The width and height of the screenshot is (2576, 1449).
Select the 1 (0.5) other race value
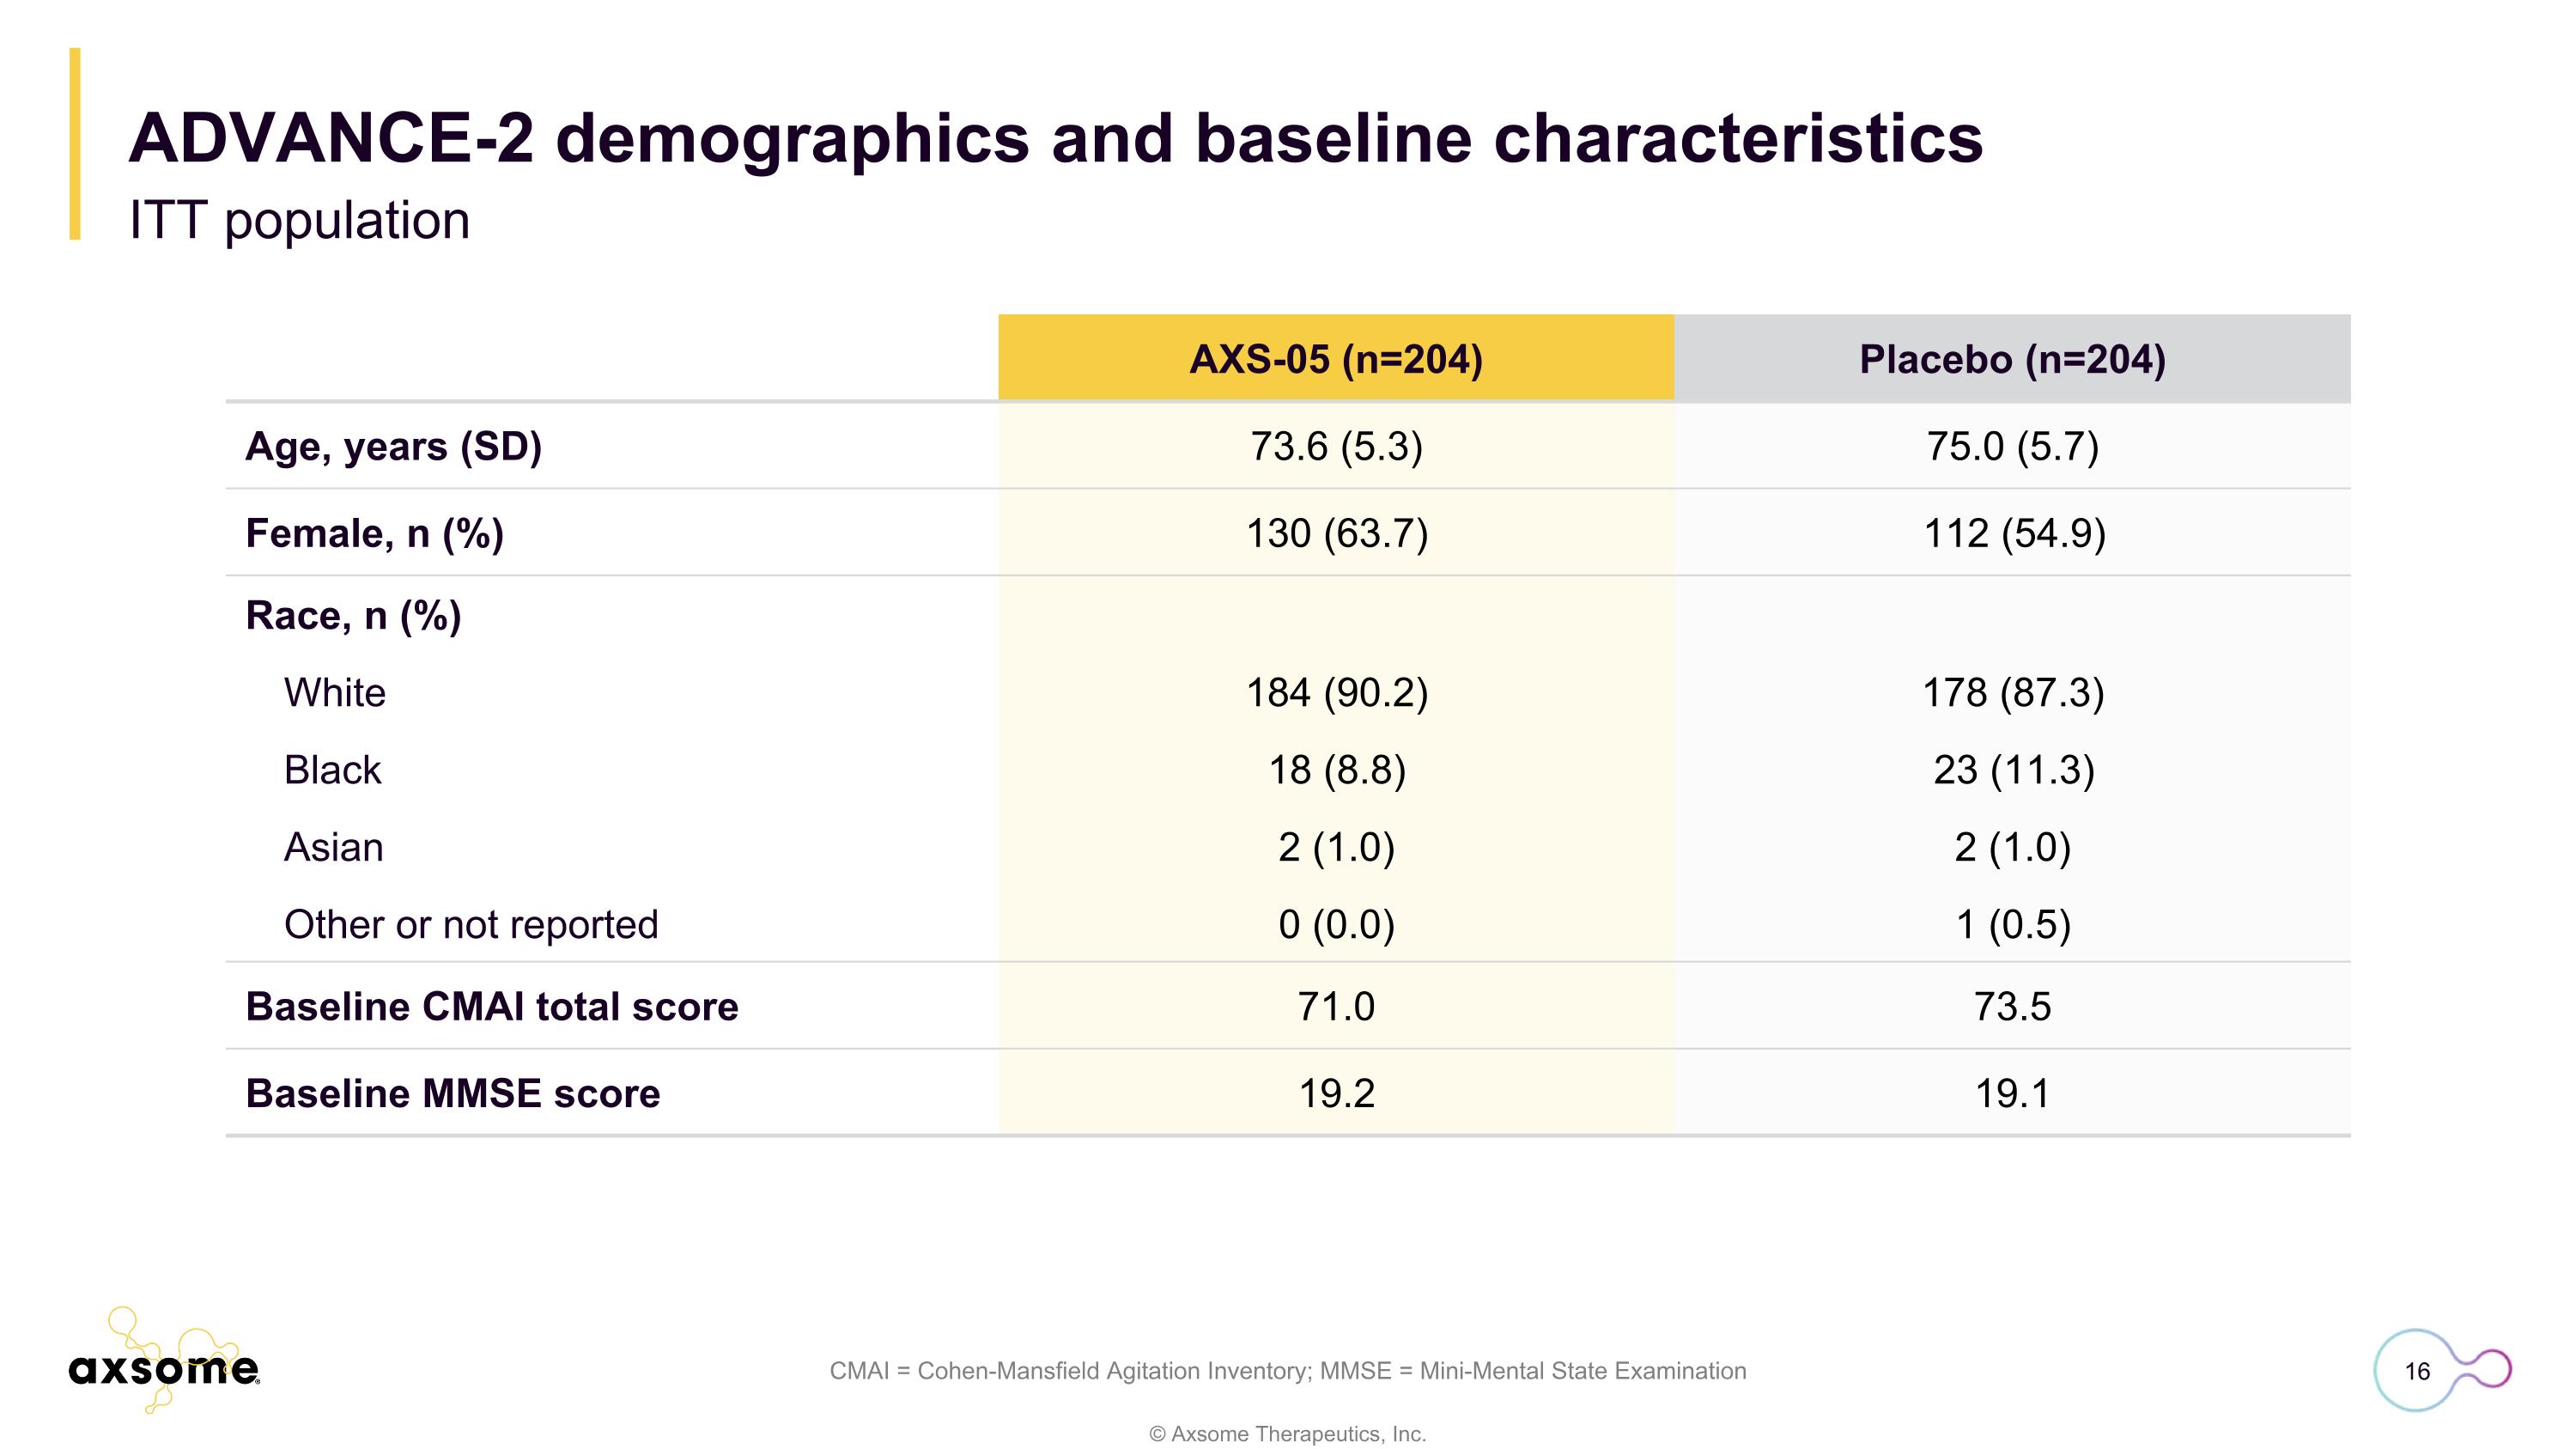click(x=2012, y=925)
